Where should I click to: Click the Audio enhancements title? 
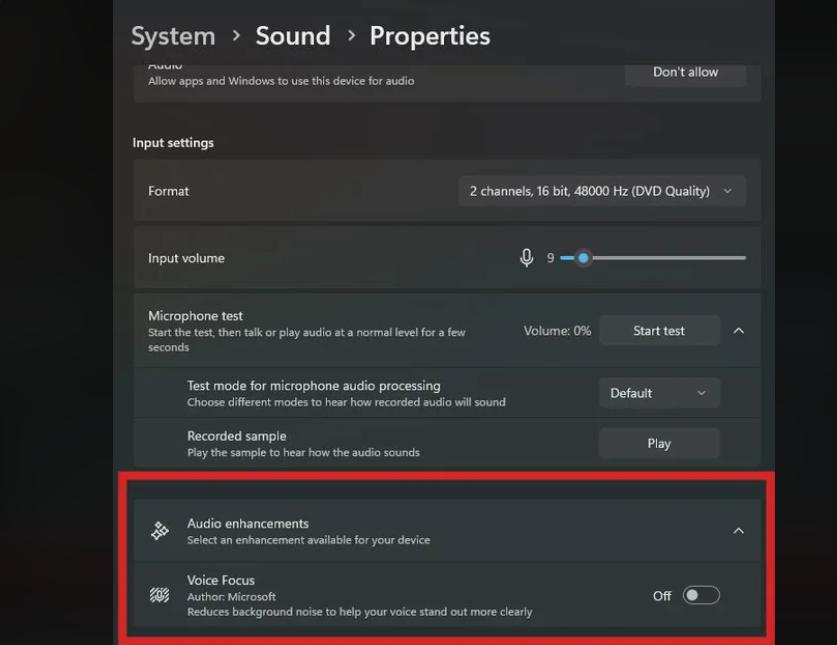pos(248,523)
